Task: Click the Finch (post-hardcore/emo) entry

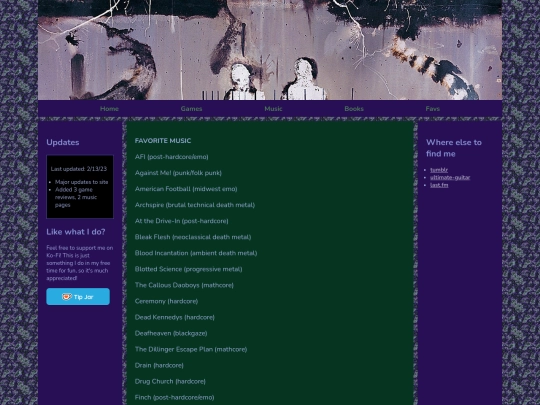Action: [174, 397]
